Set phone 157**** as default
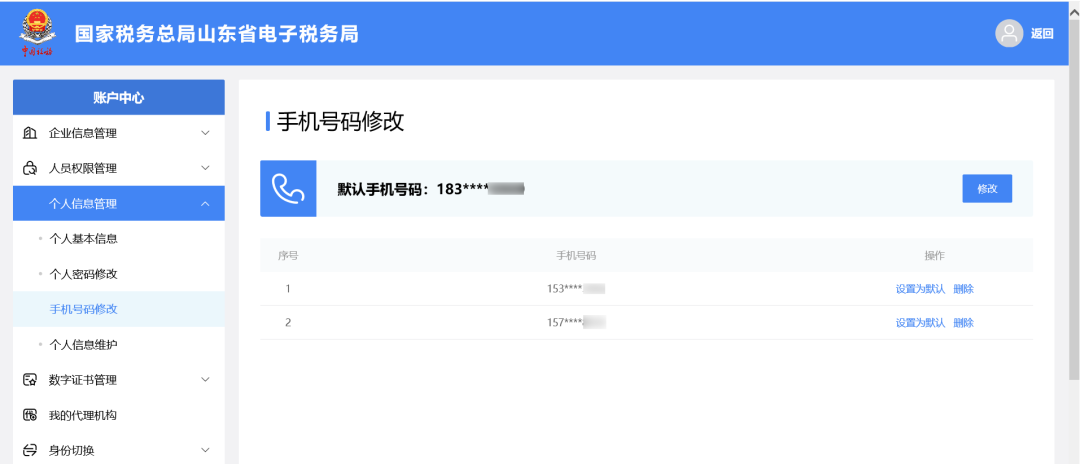 (920, 323)
